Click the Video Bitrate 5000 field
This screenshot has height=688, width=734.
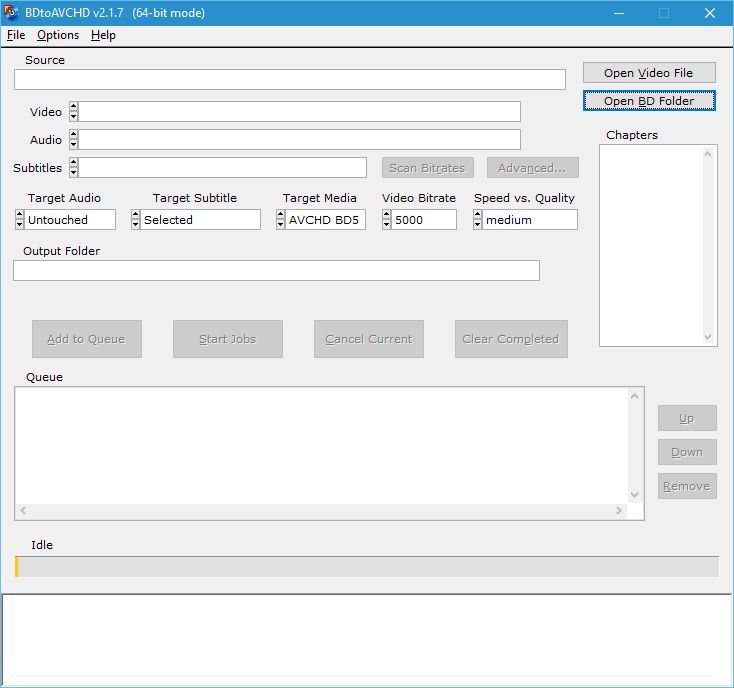click(424, 220)
